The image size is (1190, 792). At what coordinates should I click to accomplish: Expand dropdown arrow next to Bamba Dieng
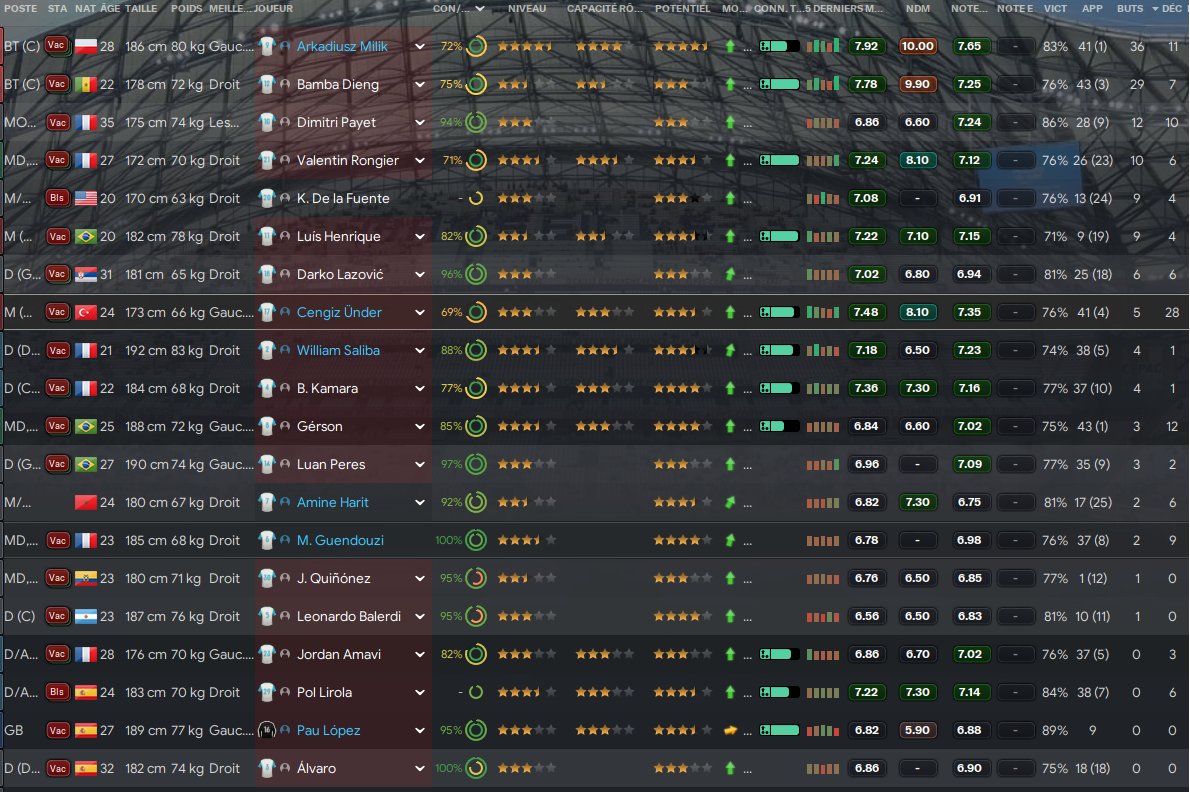(x=420, y=84)
